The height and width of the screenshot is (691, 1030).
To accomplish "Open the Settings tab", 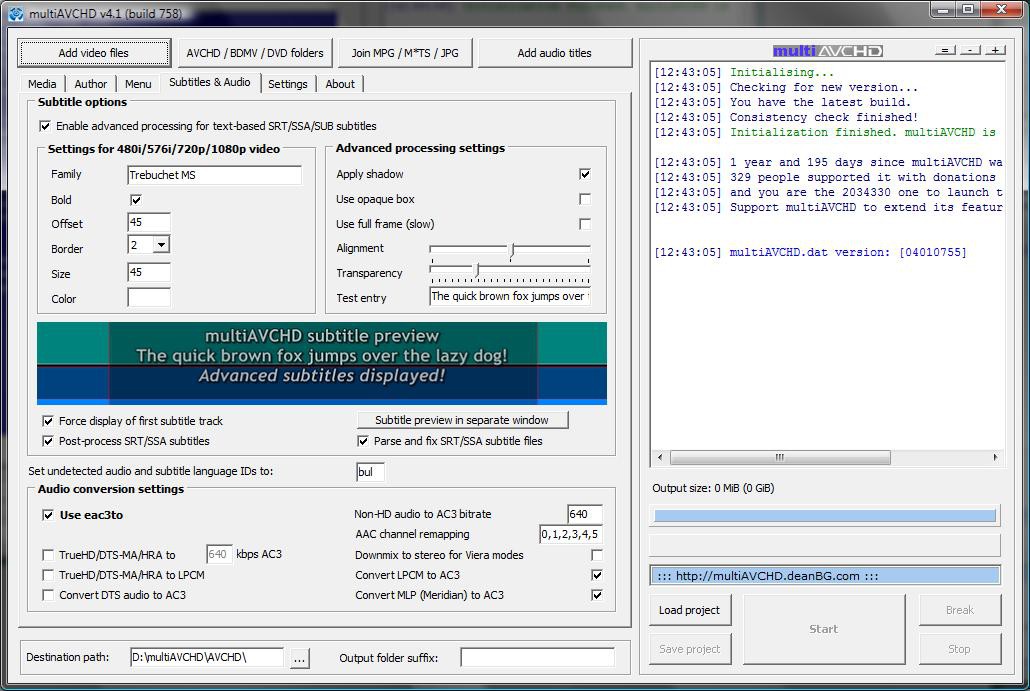I will (288, 84).
